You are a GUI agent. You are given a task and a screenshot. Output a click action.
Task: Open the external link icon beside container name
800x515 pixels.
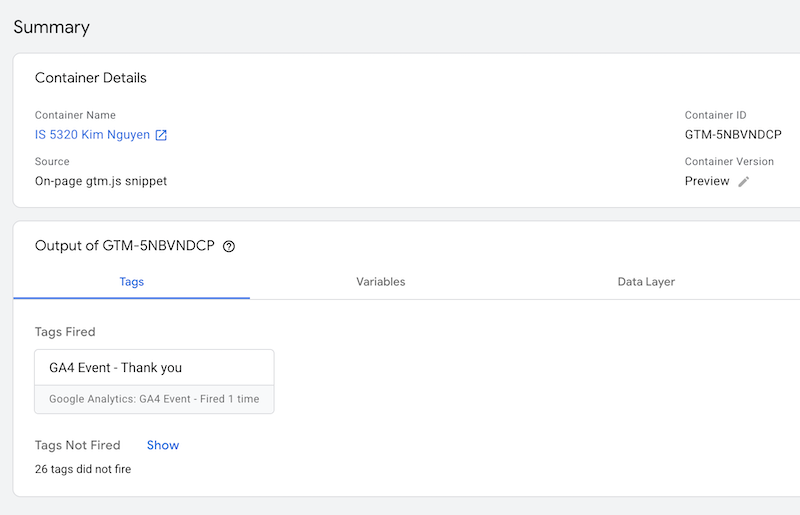point(161,135)
